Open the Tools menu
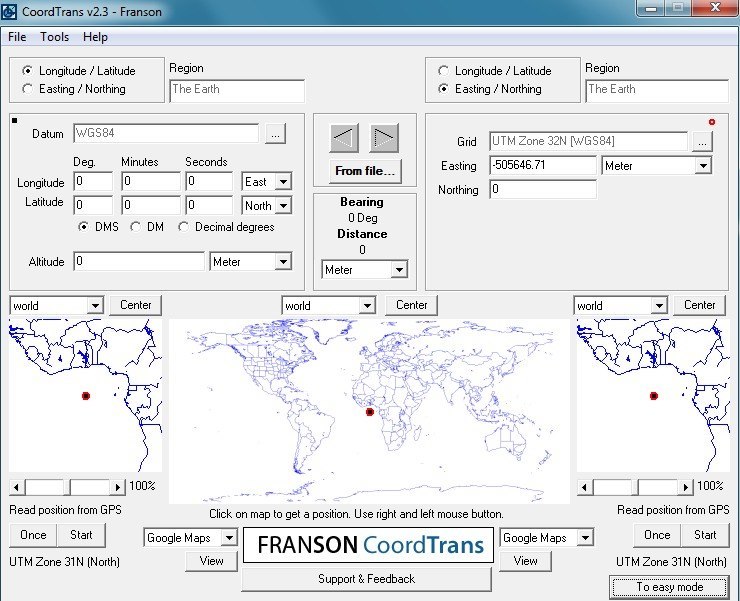 55,37
